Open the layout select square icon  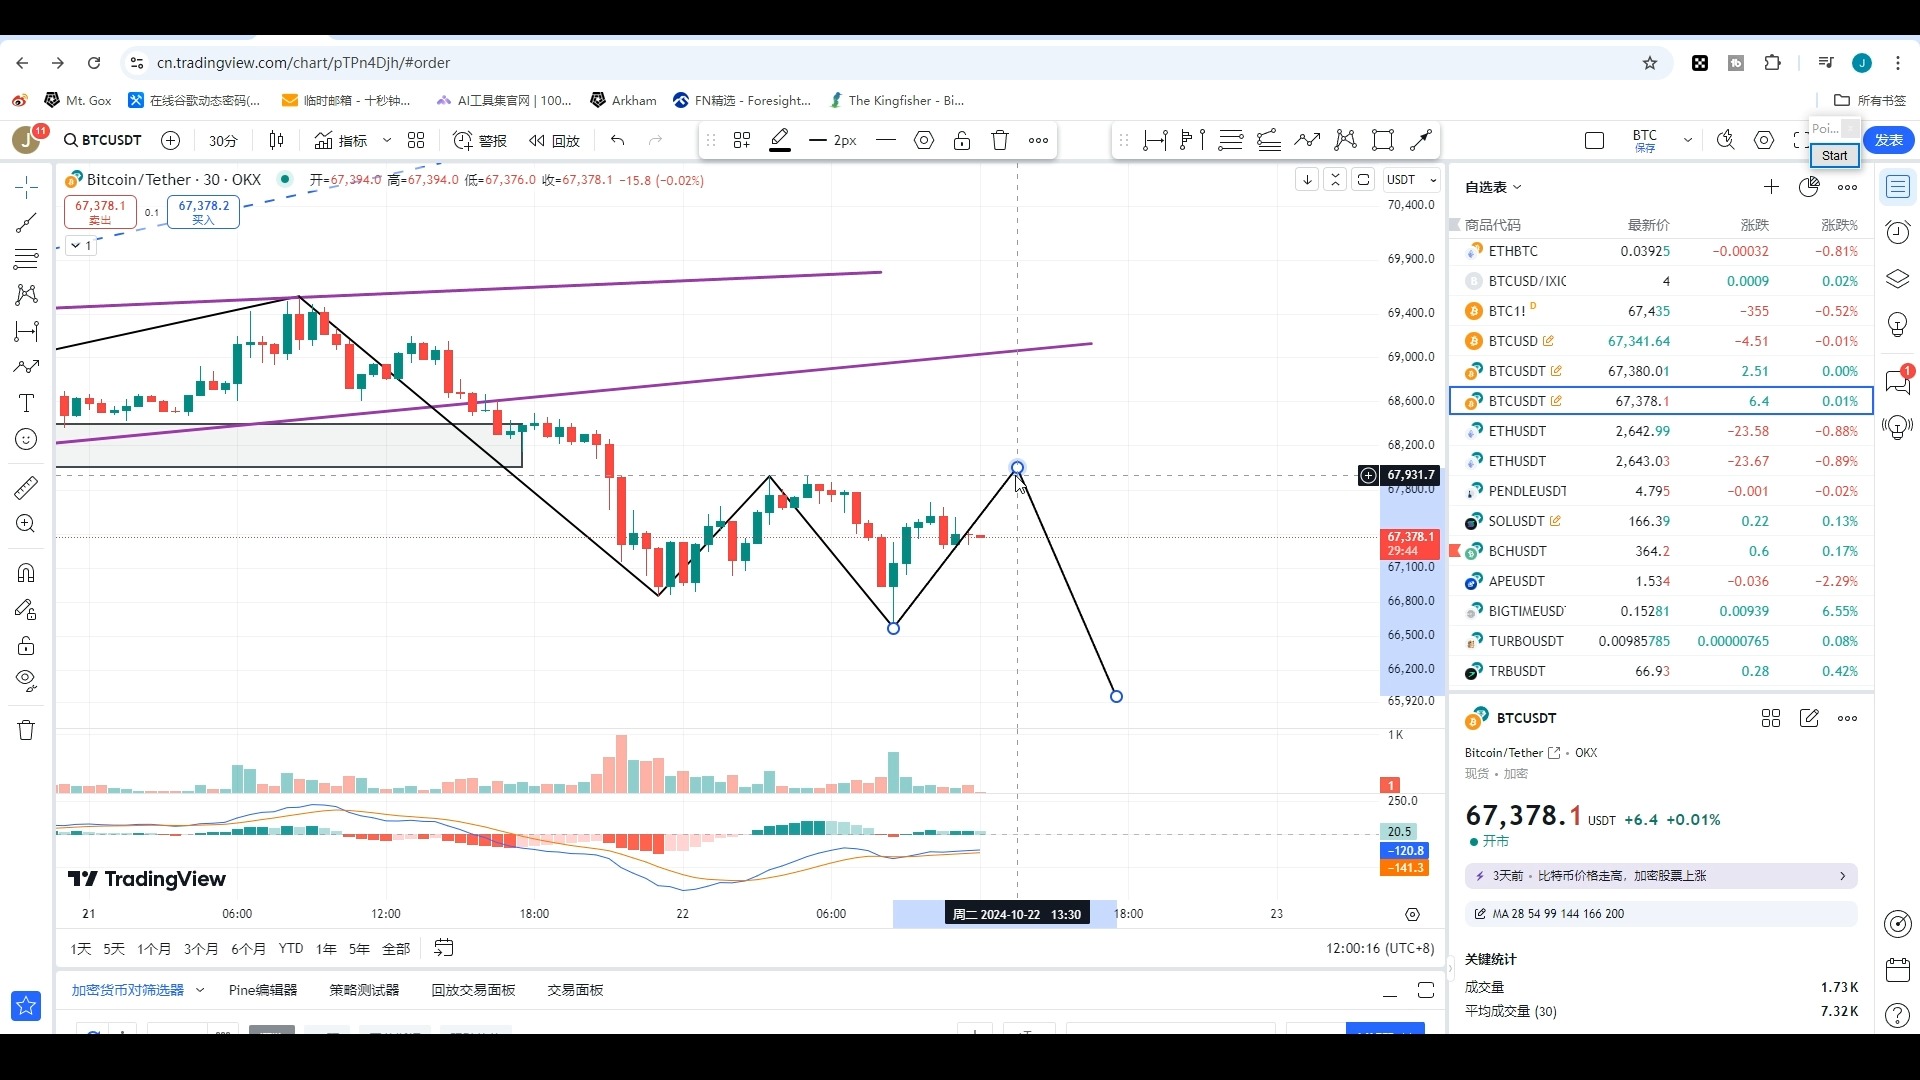tap(1595, 140)
